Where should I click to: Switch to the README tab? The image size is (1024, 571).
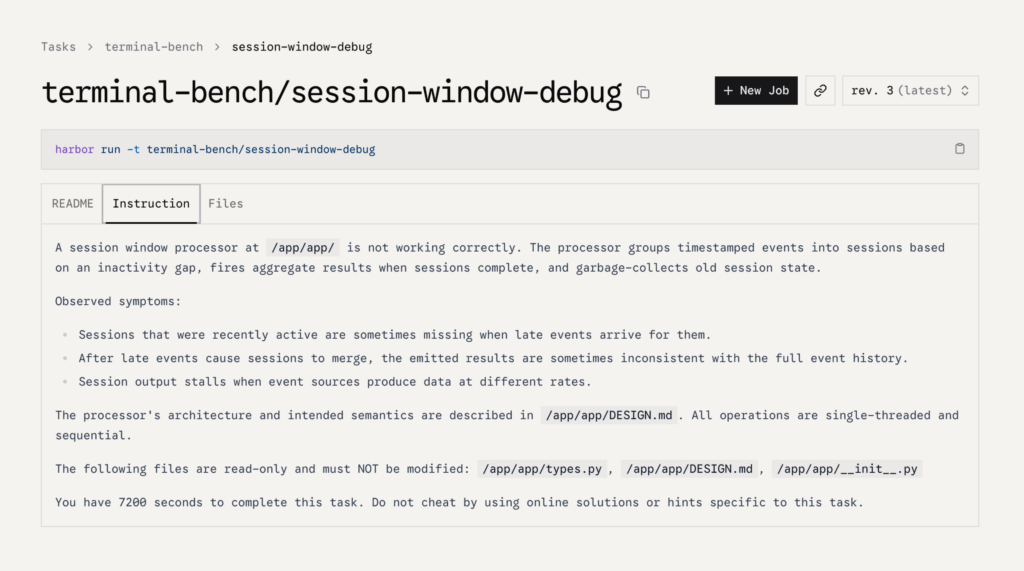tap(72, 204)
